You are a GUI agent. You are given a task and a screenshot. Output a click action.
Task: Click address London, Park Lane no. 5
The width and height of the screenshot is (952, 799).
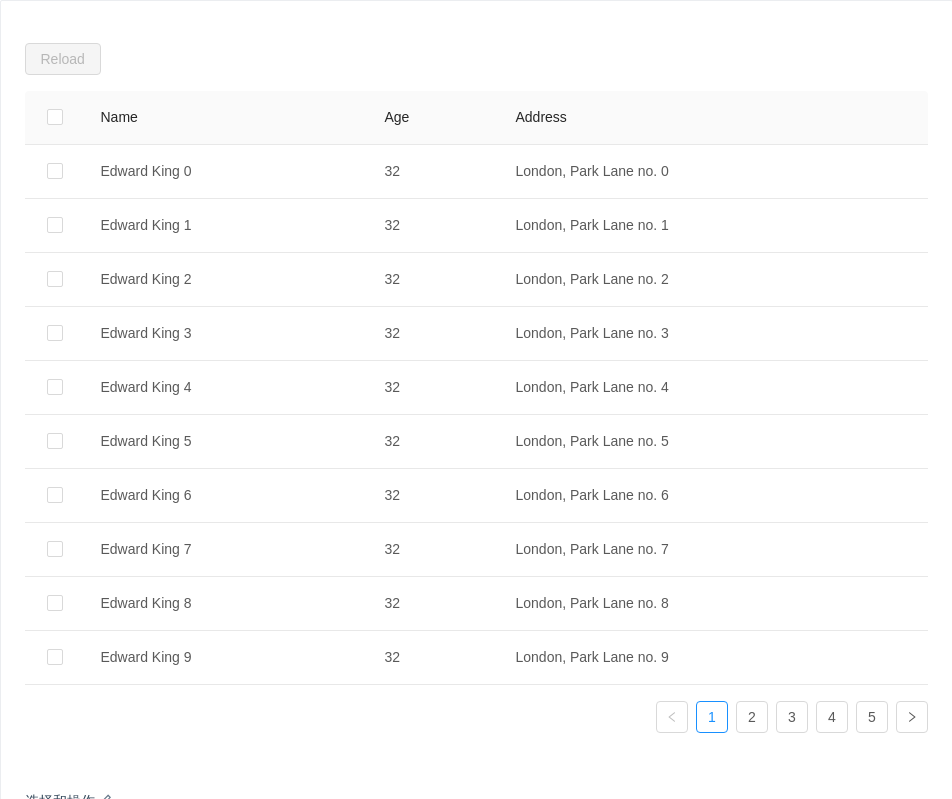pos(592,441)
